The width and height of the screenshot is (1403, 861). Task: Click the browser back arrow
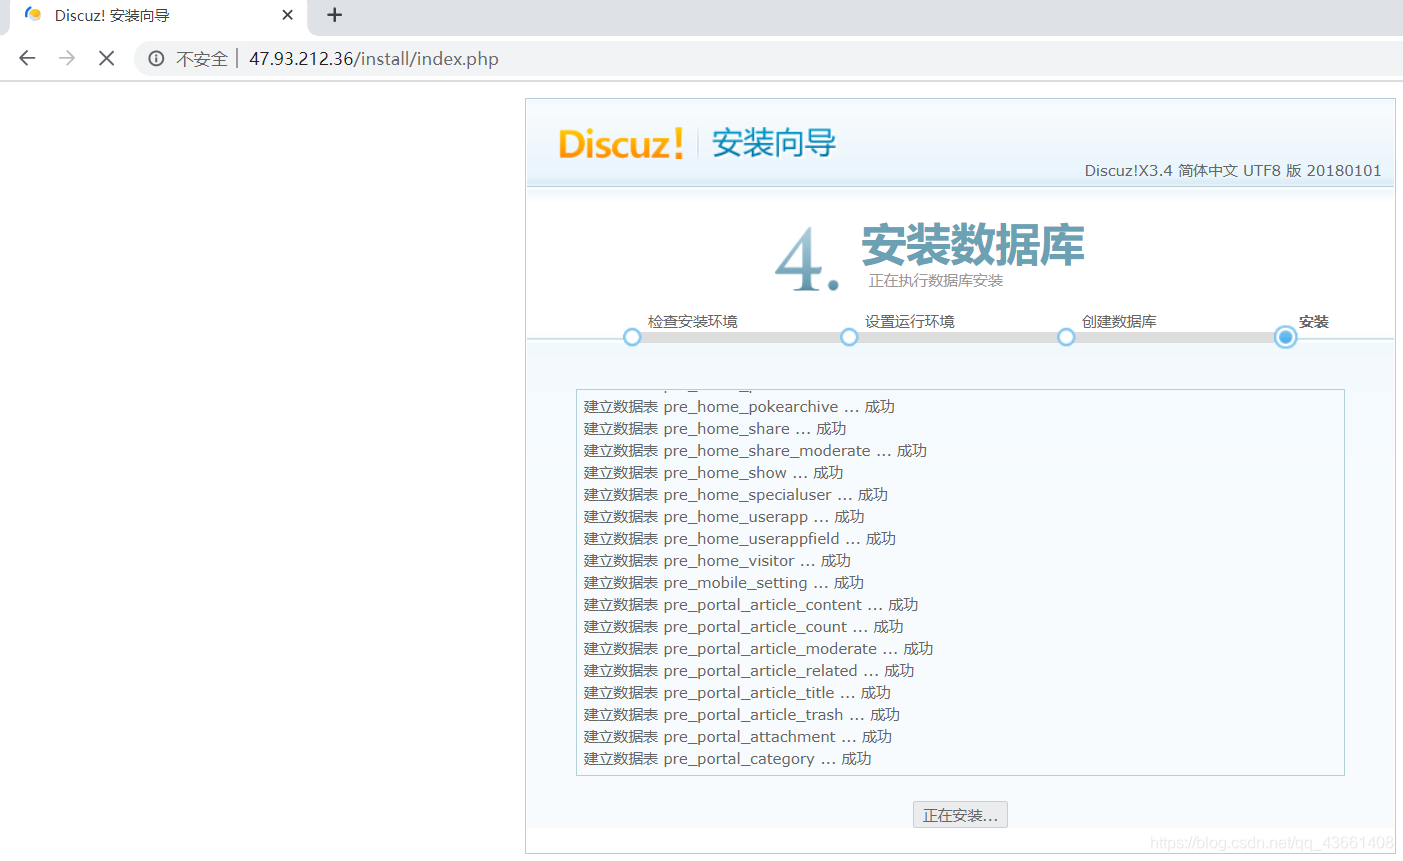point(27,58)
